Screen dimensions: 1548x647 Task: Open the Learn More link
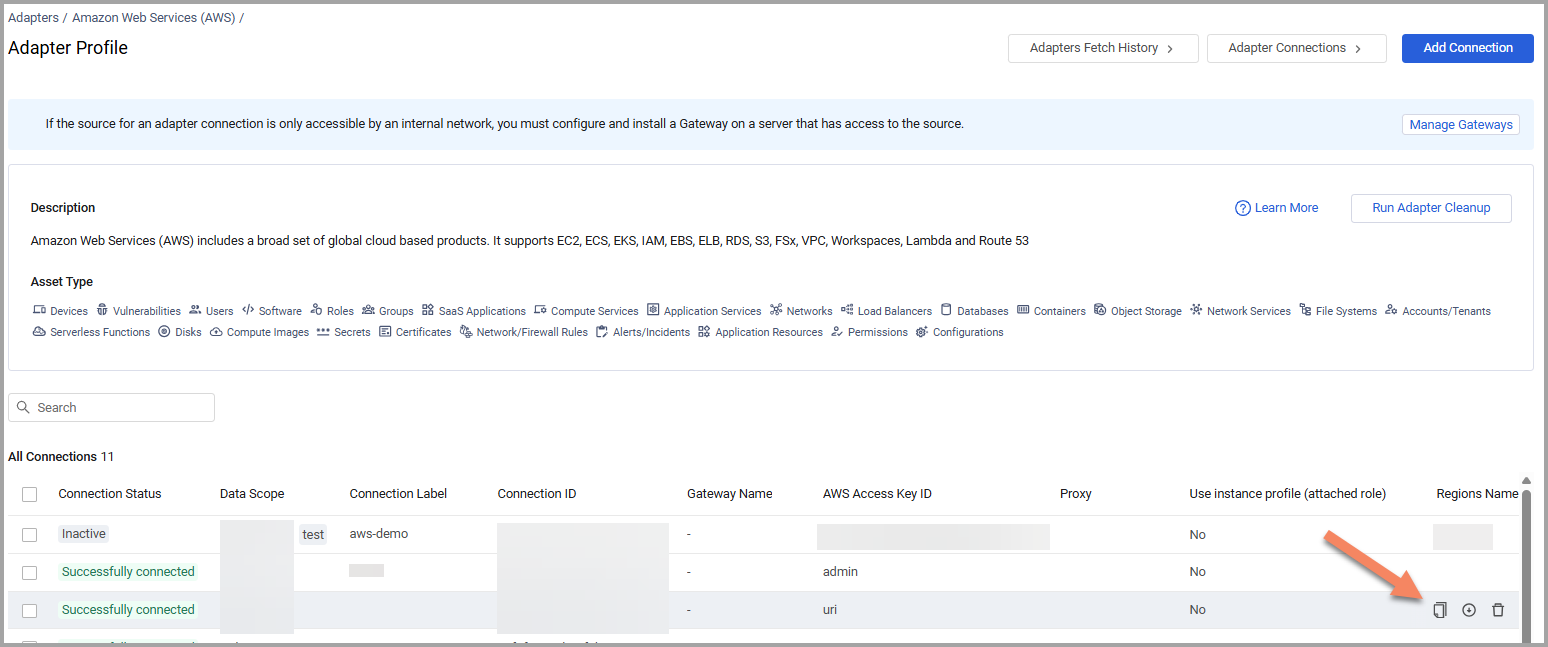[1286, 208]
